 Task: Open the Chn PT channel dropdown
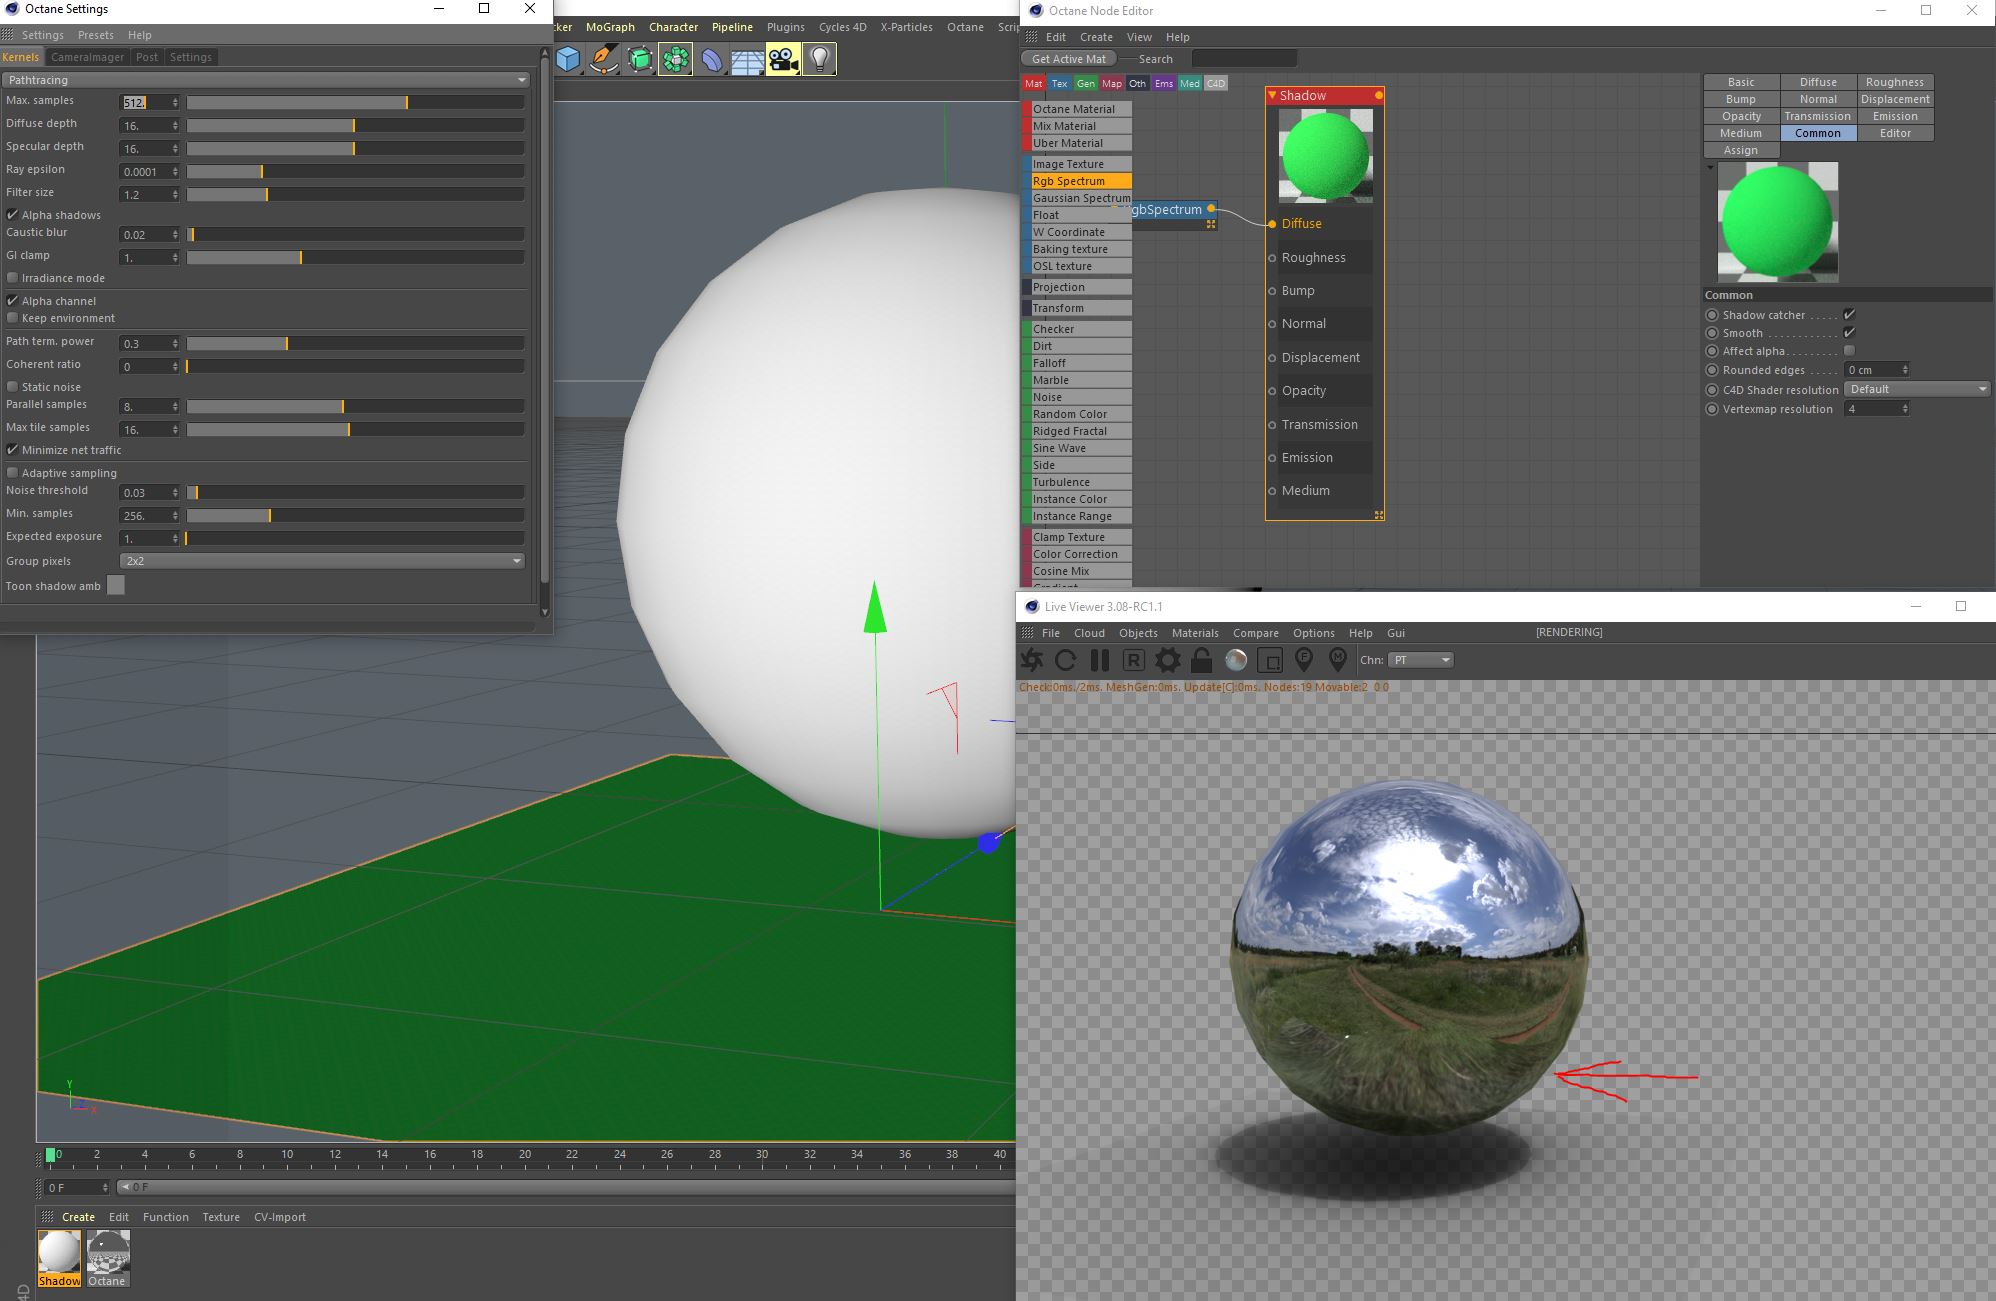[x=1420, y=660]
